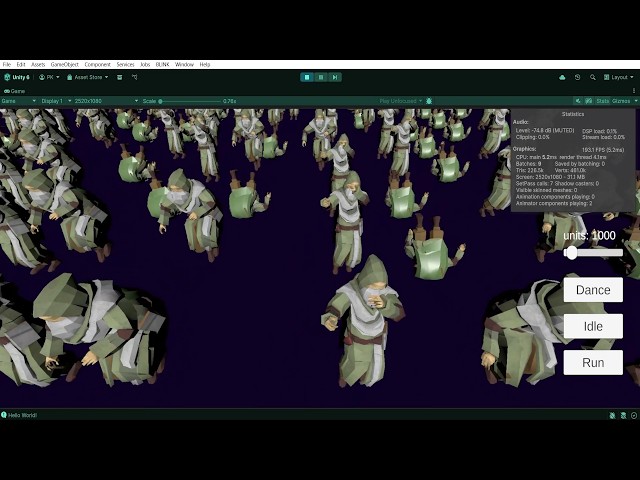Click the Step frame button
Viewport: 640px width, 480px height.
pyautogui.click(x=335, y=77)
